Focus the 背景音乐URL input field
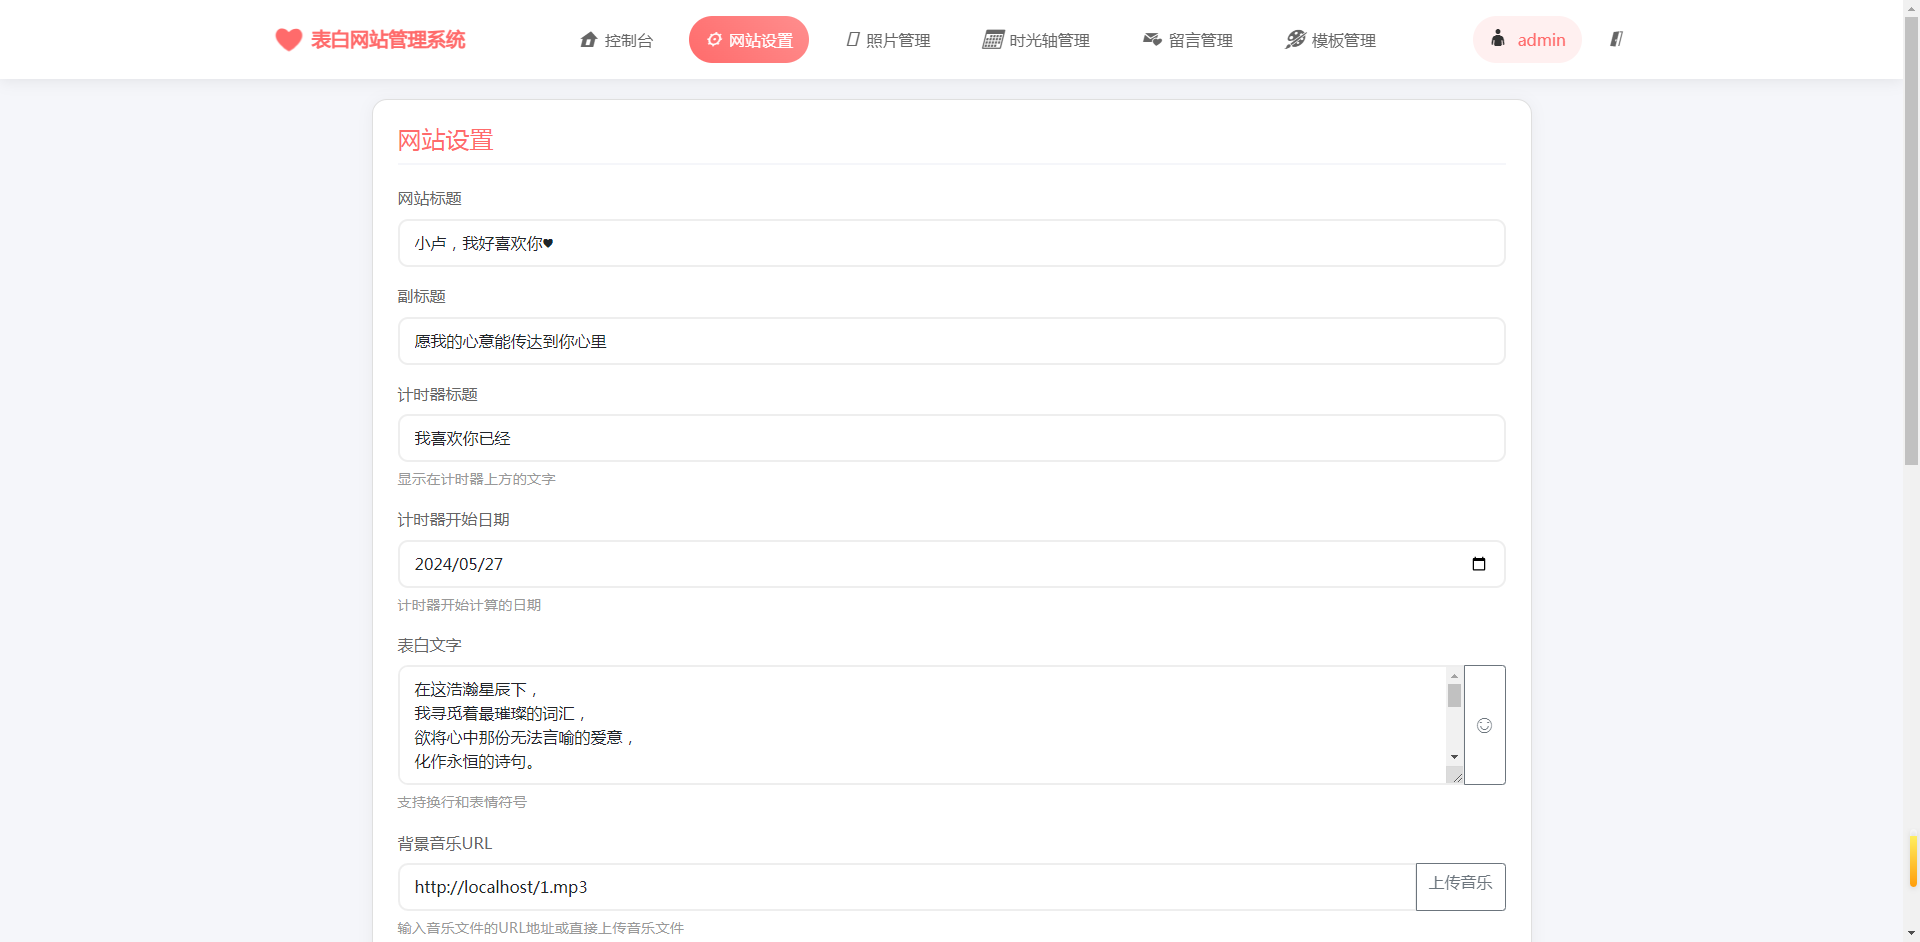The width and height of the screenshot is (1920, 942). tap(907, 887)
